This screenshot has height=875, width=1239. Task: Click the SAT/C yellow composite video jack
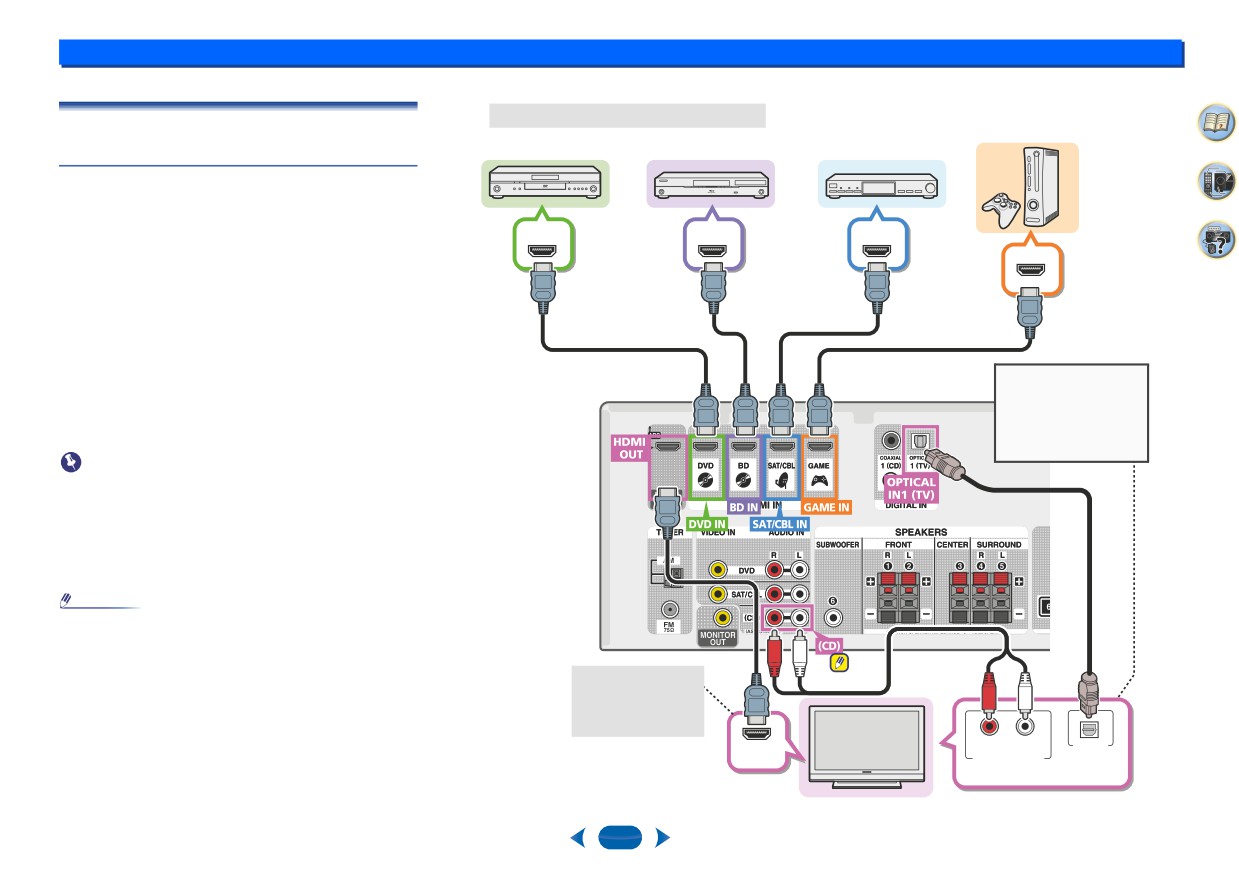(x=717, y=595)
